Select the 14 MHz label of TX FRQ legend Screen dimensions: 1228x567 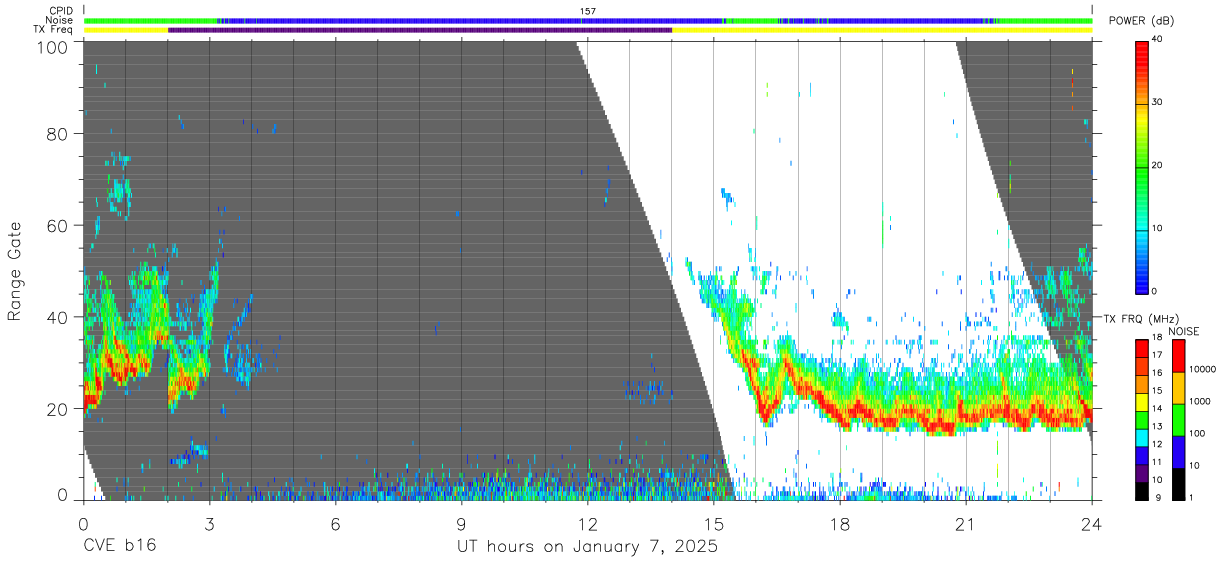pyautogui.click(x=1158, y=409)
